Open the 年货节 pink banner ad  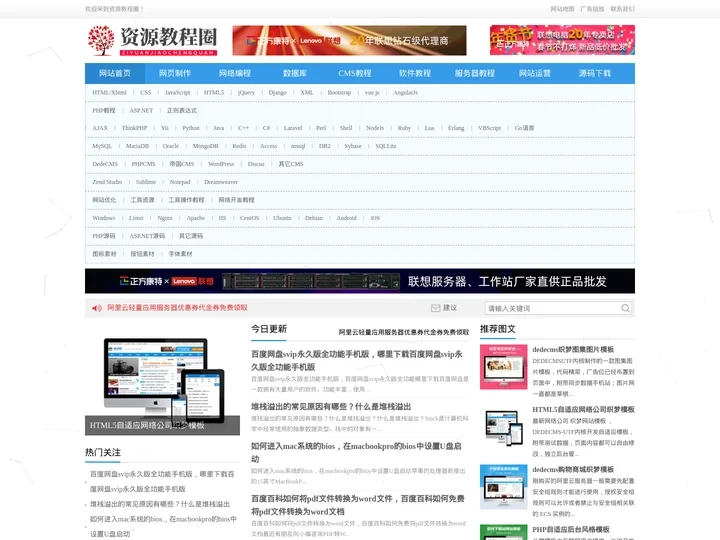pos(562,40)
